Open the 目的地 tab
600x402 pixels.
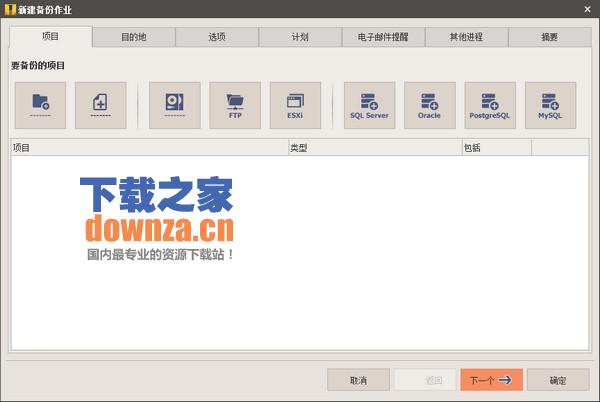pyautogui.click(x=134, y=37)
